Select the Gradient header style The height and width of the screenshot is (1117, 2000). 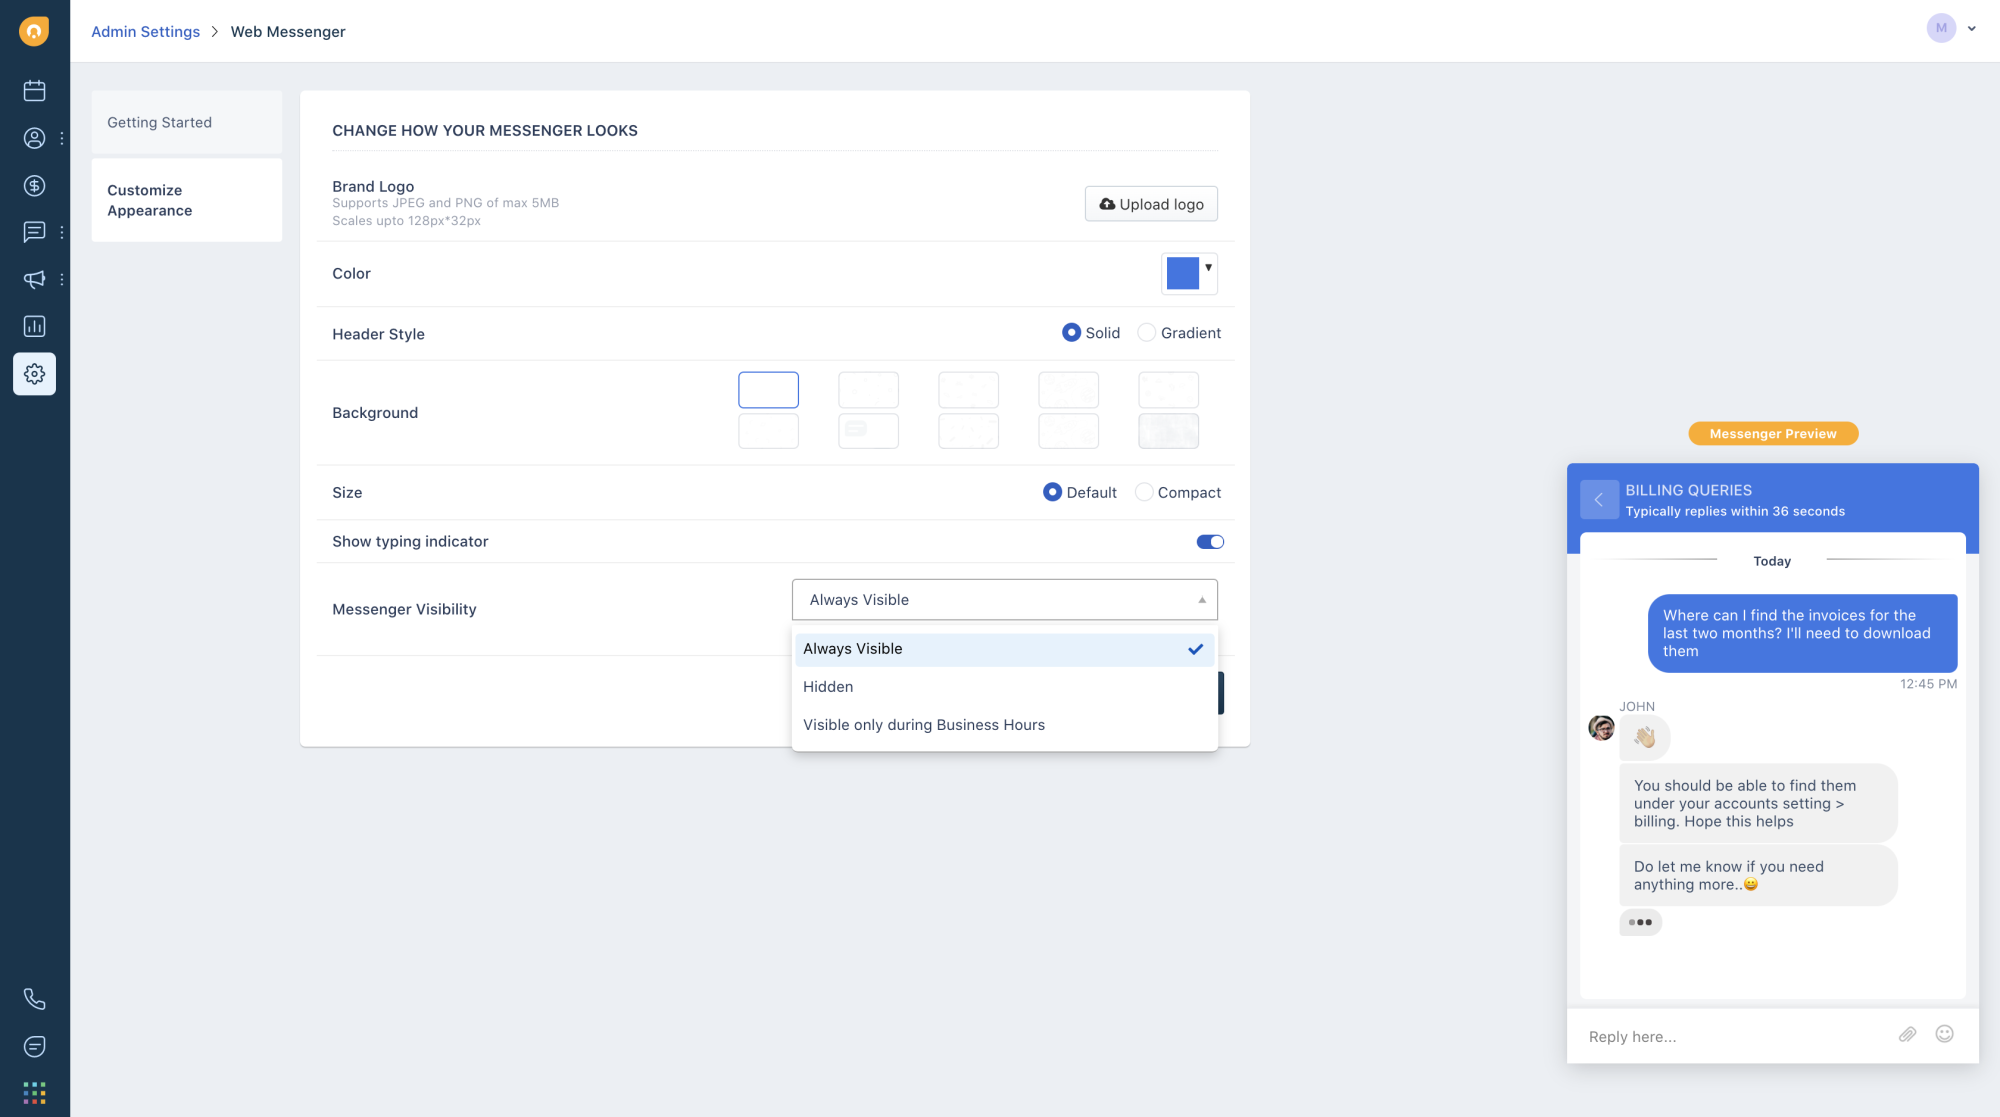click(x=1147, y=333)
